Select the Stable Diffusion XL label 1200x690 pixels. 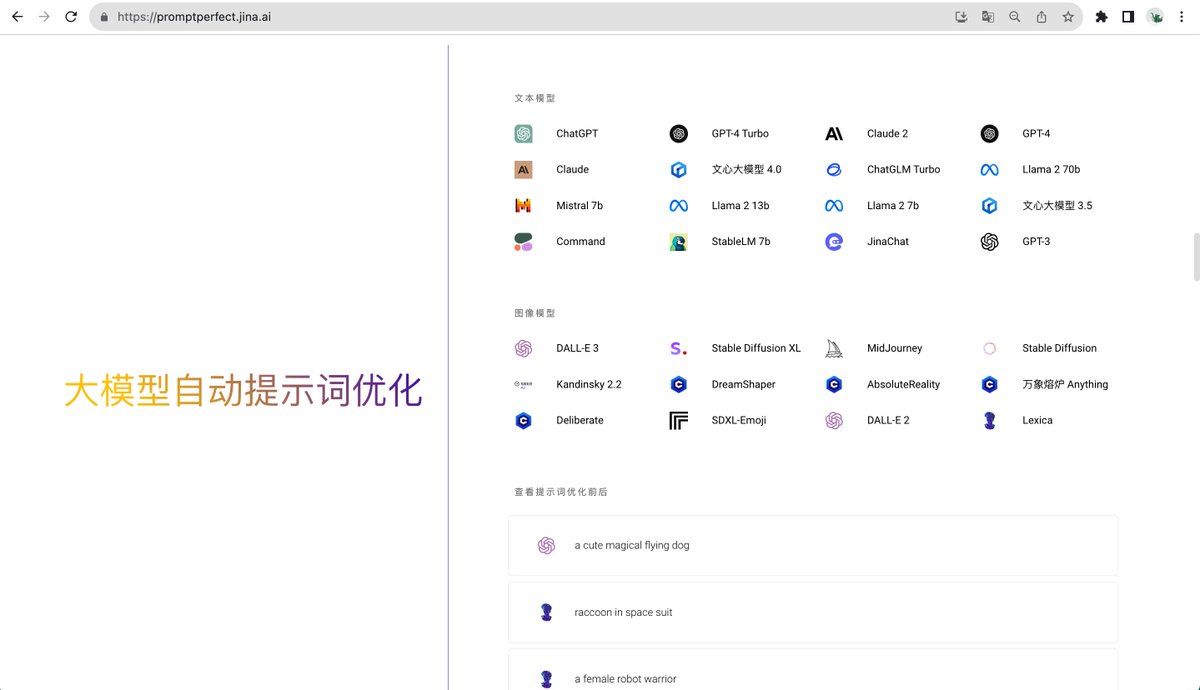(756, 349)
